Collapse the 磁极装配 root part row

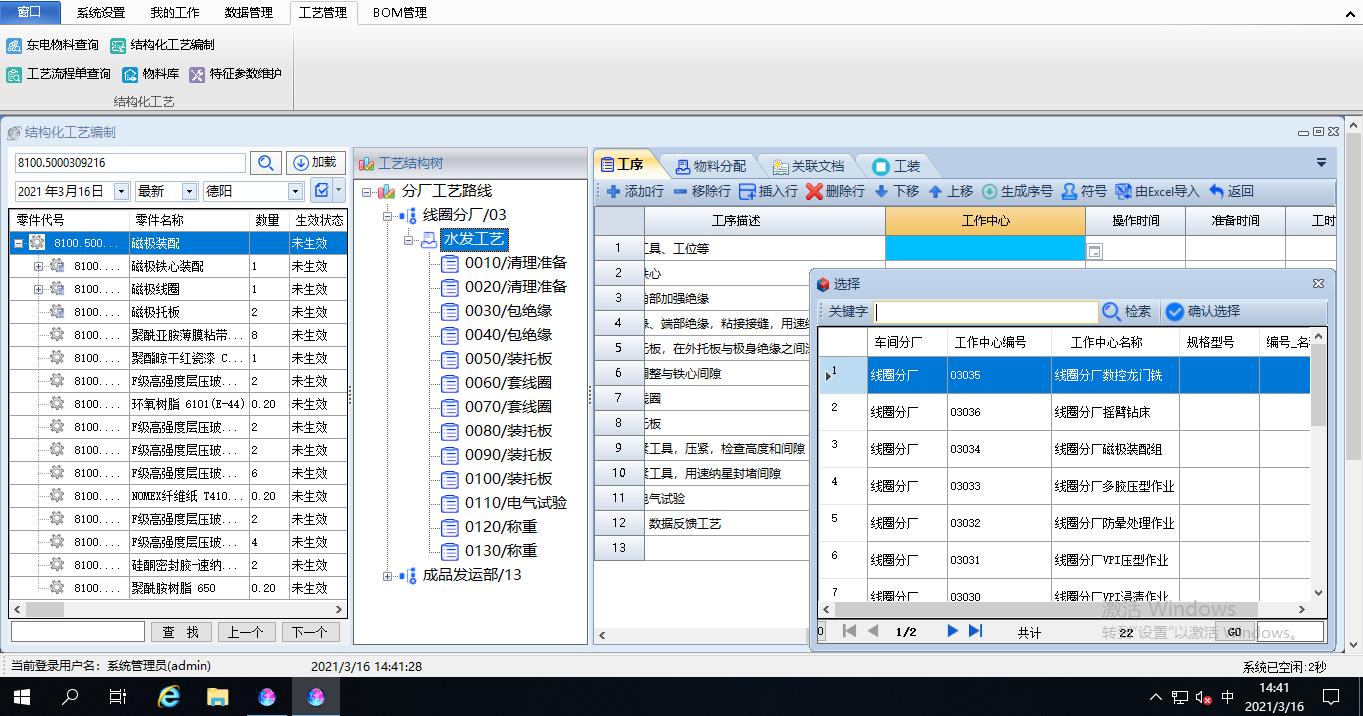pos(18,243)
